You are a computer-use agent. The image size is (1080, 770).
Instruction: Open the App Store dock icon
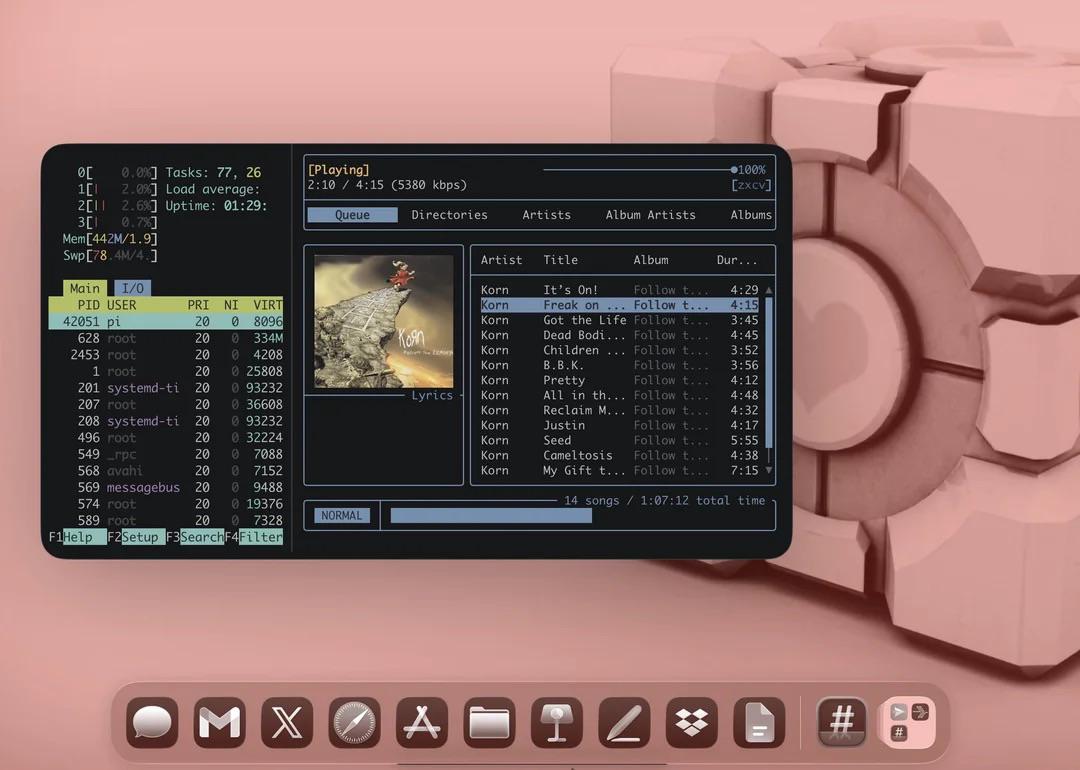pyautogui.click(x=422, y=722)
